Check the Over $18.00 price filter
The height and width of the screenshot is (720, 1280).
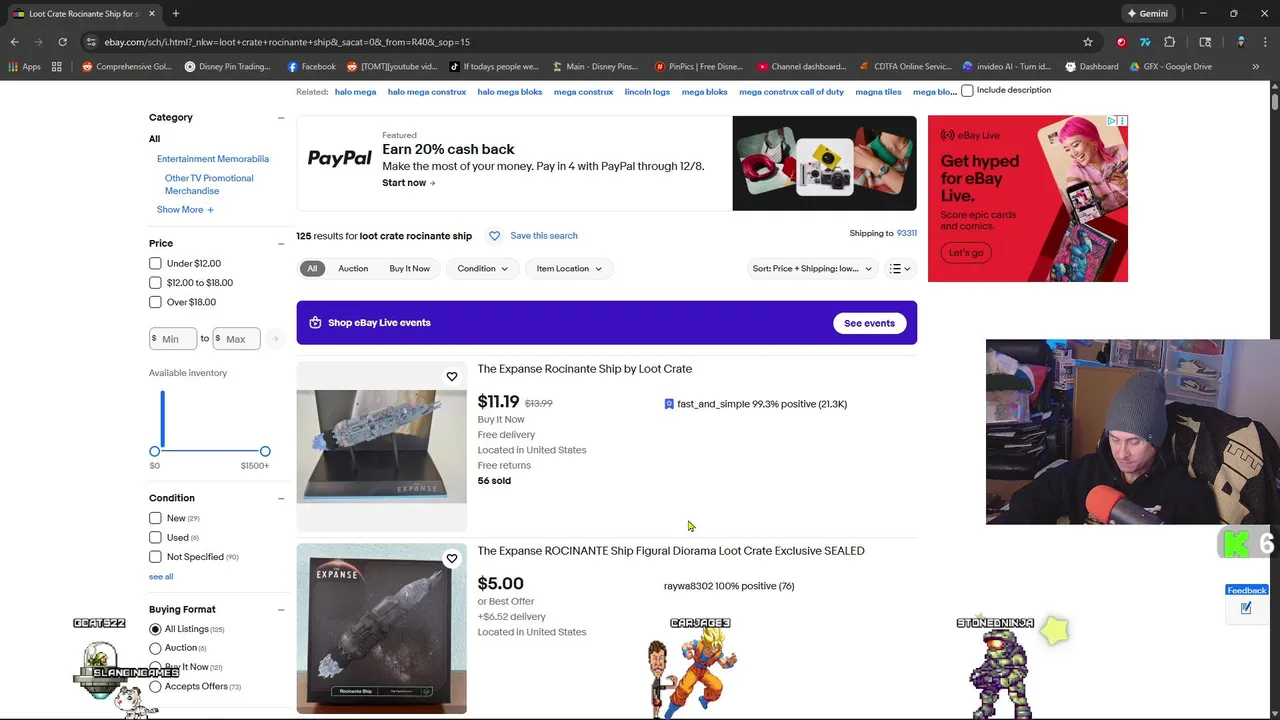[x=155, y=302]
